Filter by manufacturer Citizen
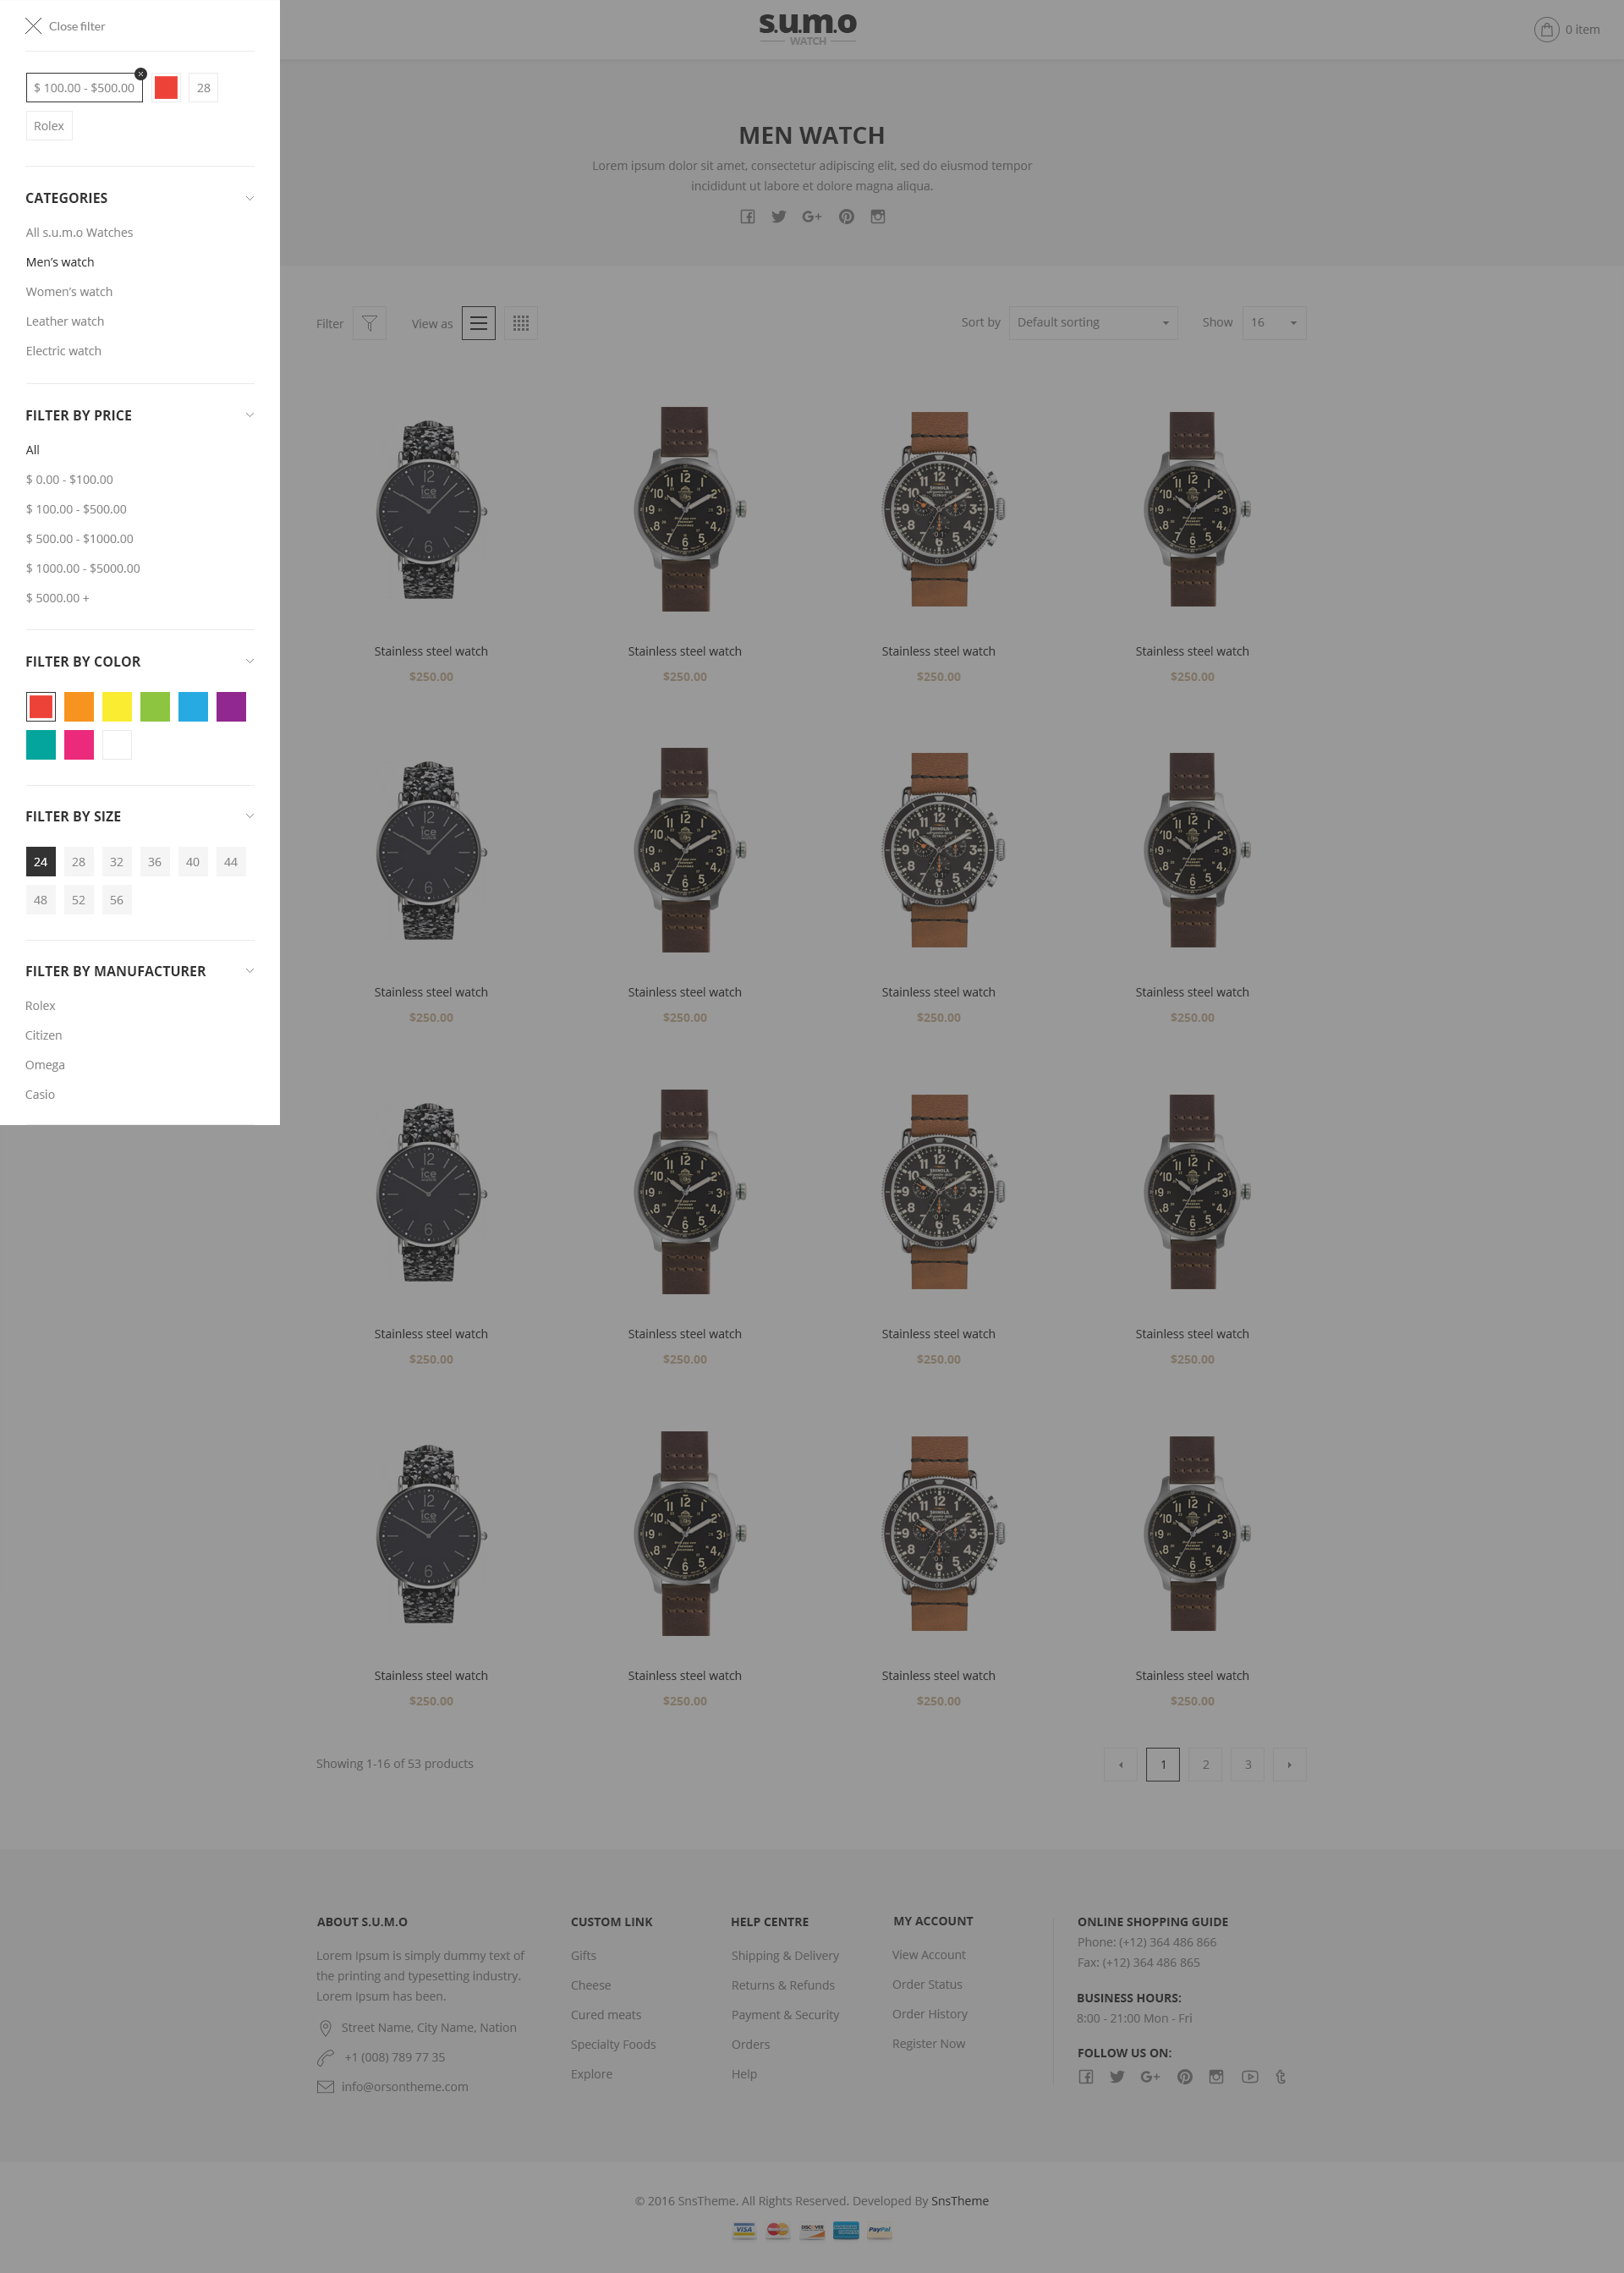The width and height of the screenshot is (1624, 2273). (x=44, y=1036)
